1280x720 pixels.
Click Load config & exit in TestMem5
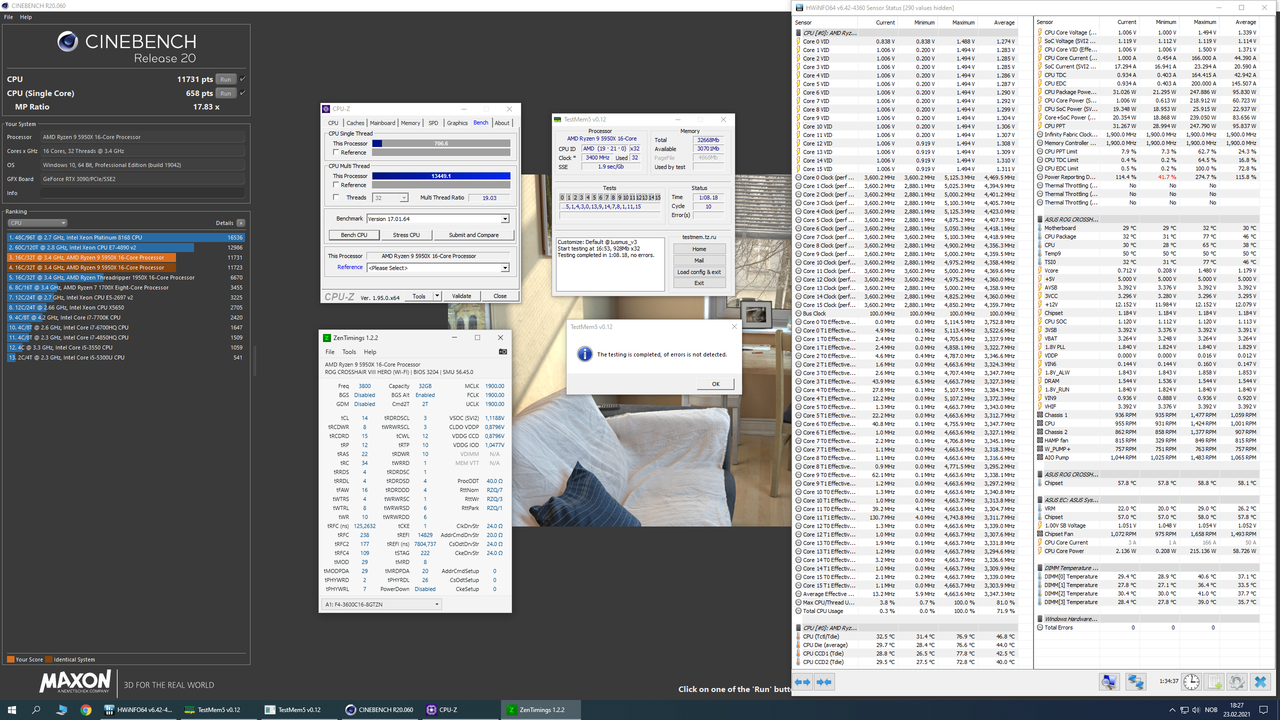click(699, 272)
